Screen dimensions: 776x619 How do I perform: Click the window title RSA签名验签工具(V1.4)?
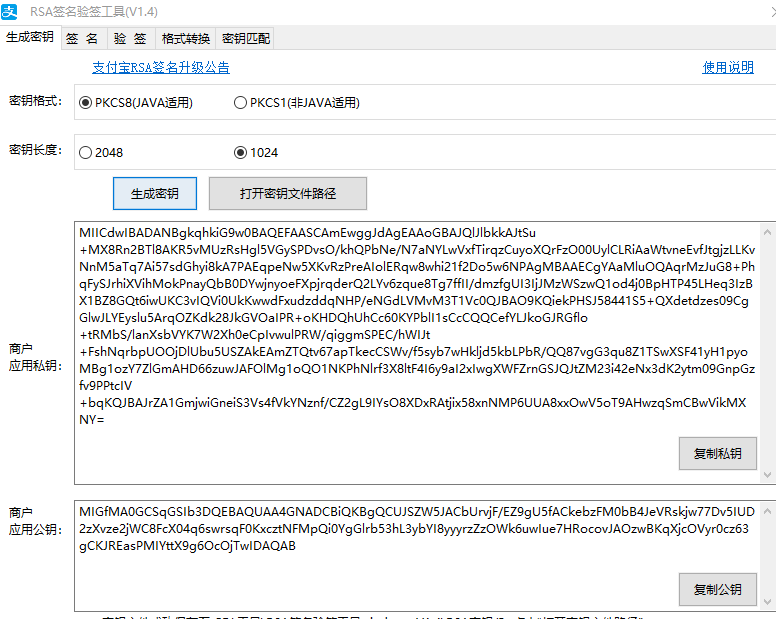coord(94,11)
